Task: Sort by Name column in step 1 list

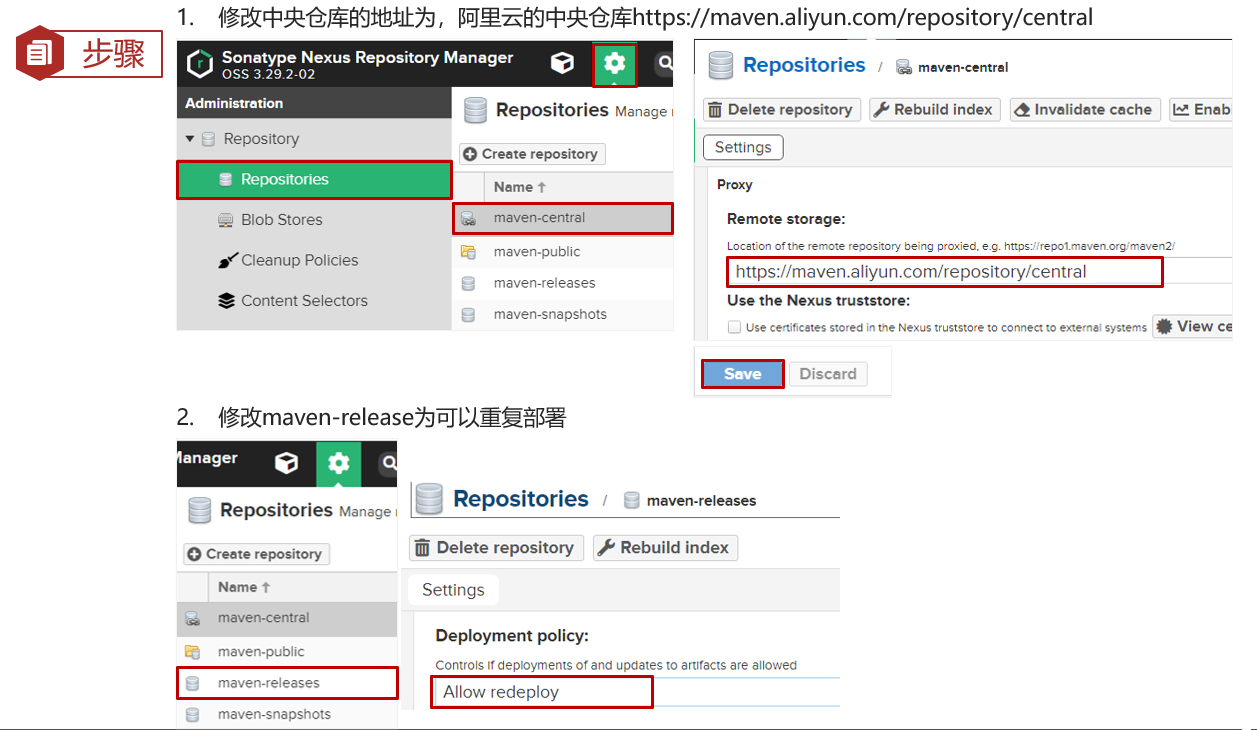Action: (x=520, y=187)
